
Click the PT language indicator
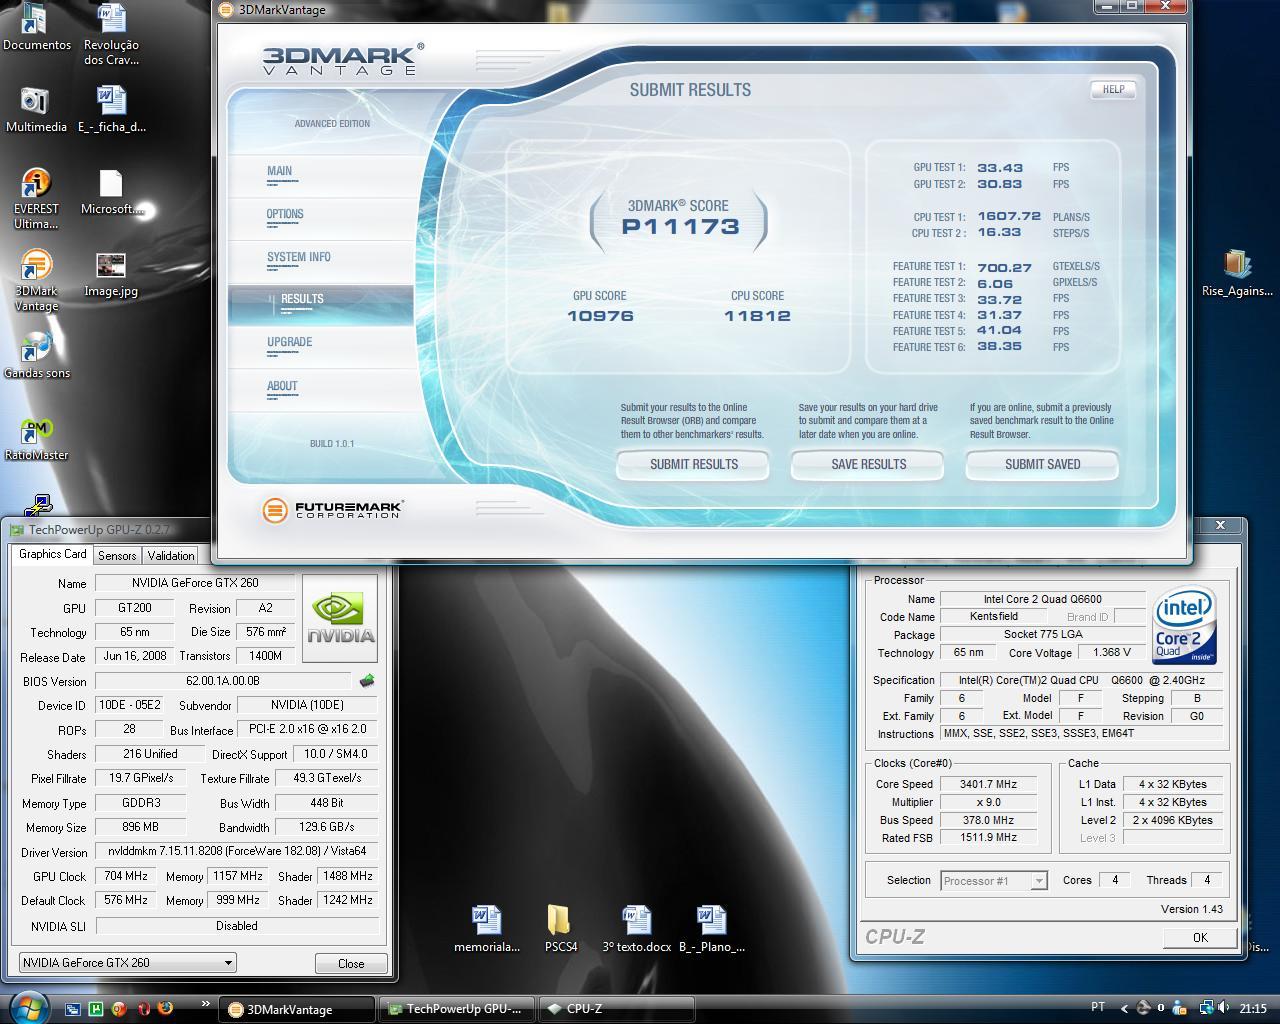[x=1097, y=1008]
